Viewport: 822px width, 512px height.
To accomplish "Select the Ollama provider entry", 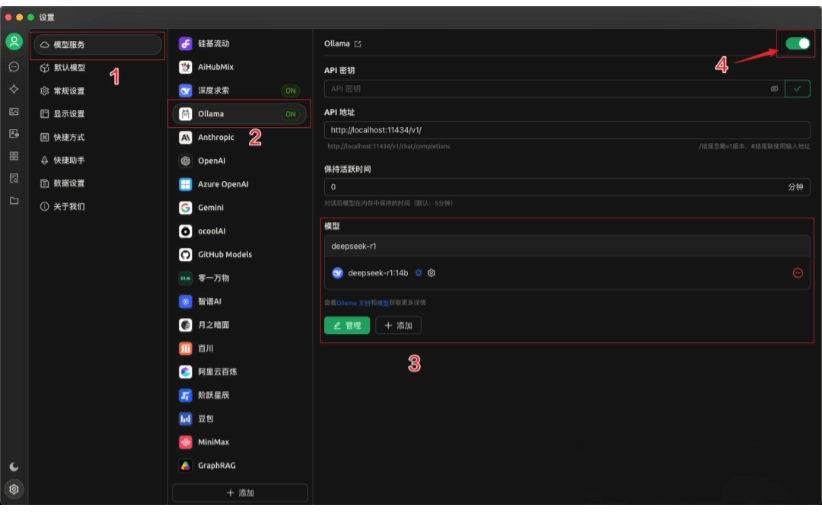I will pyautogui.click(x=239, y=114).
